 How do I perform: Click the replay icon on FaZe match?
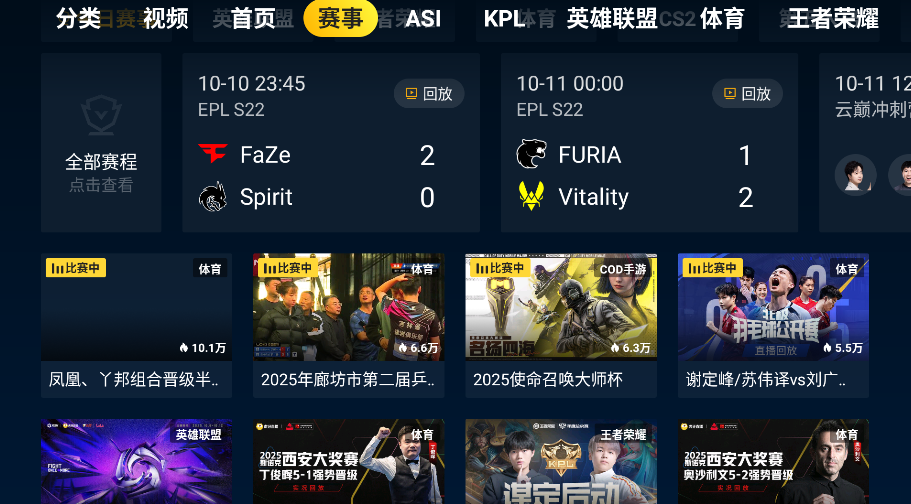point(411,93)
